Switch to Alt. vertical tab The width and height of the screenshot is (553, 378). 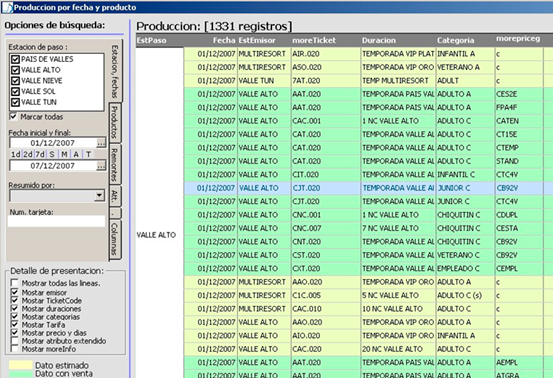point(114,196)
